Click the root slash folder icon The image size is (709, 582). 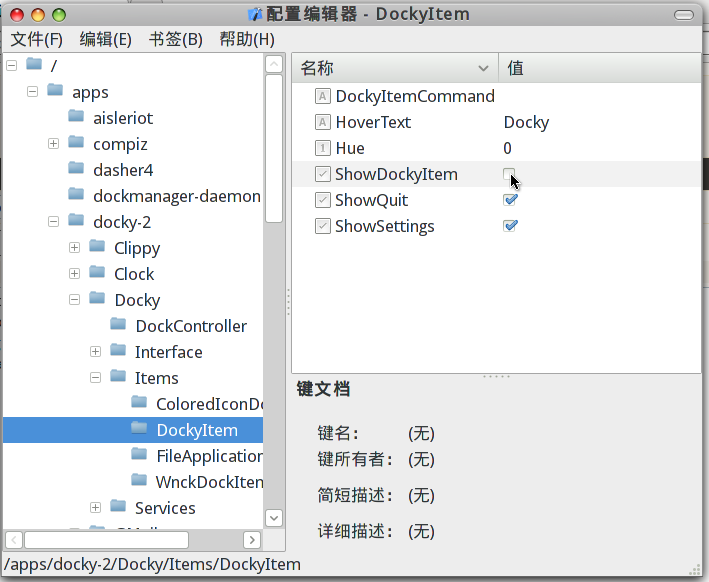point(34,64)
